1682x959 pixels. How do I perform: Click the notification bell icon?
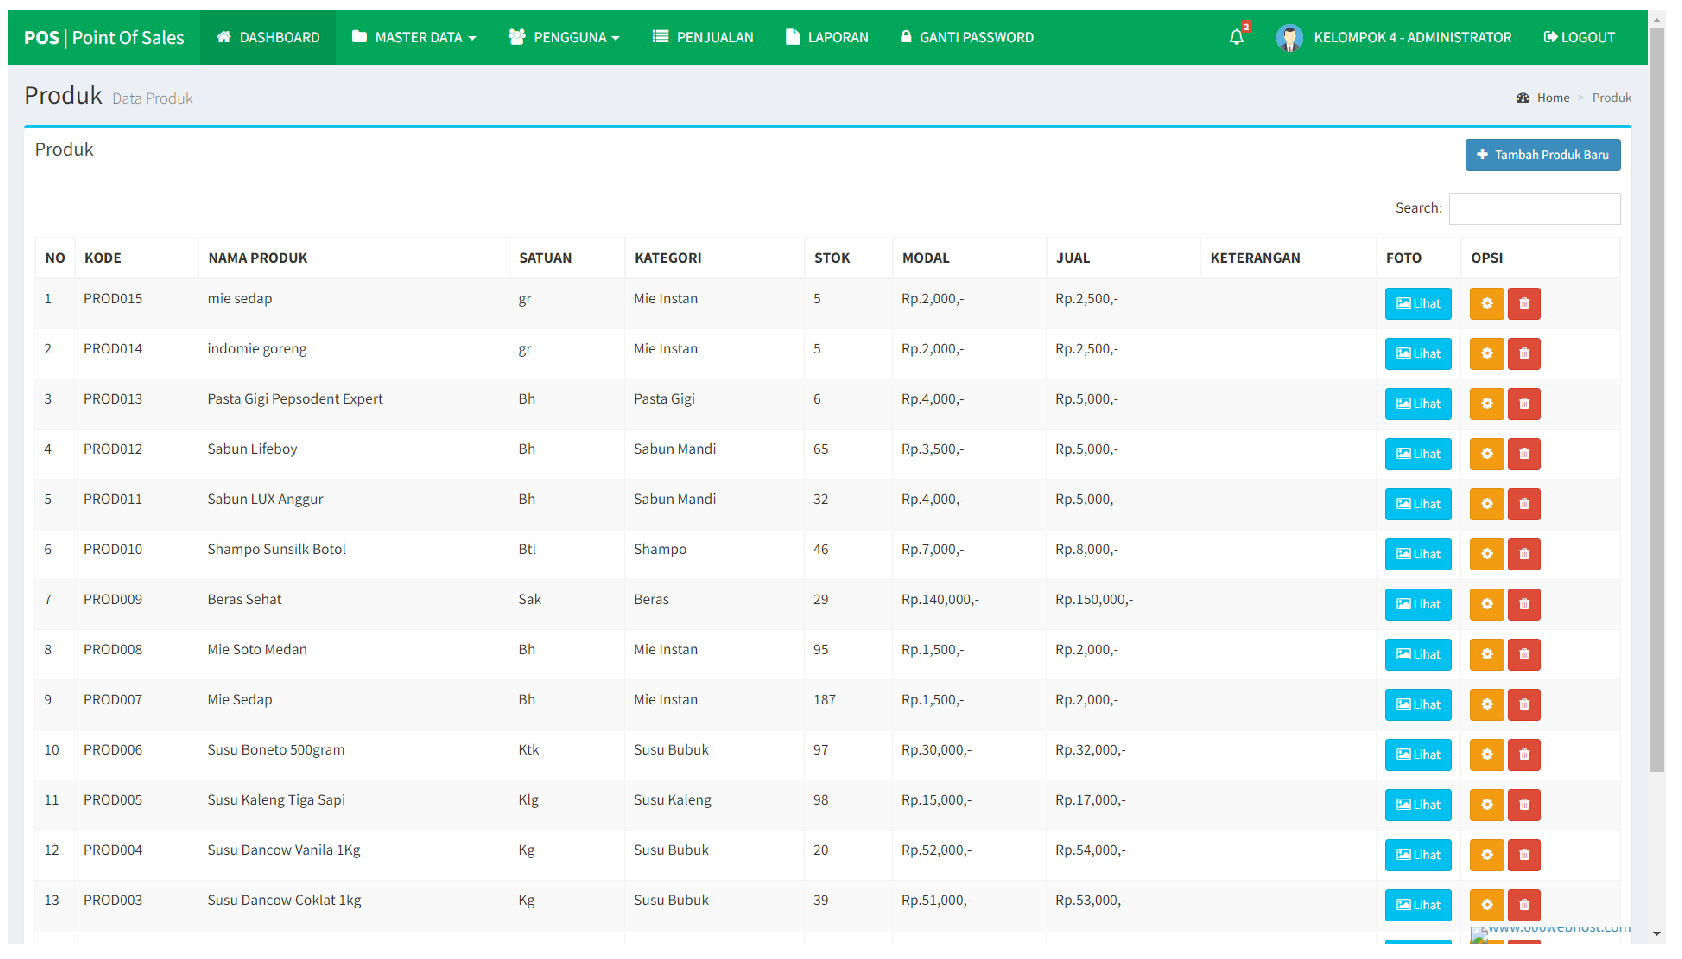(1237, 38)
